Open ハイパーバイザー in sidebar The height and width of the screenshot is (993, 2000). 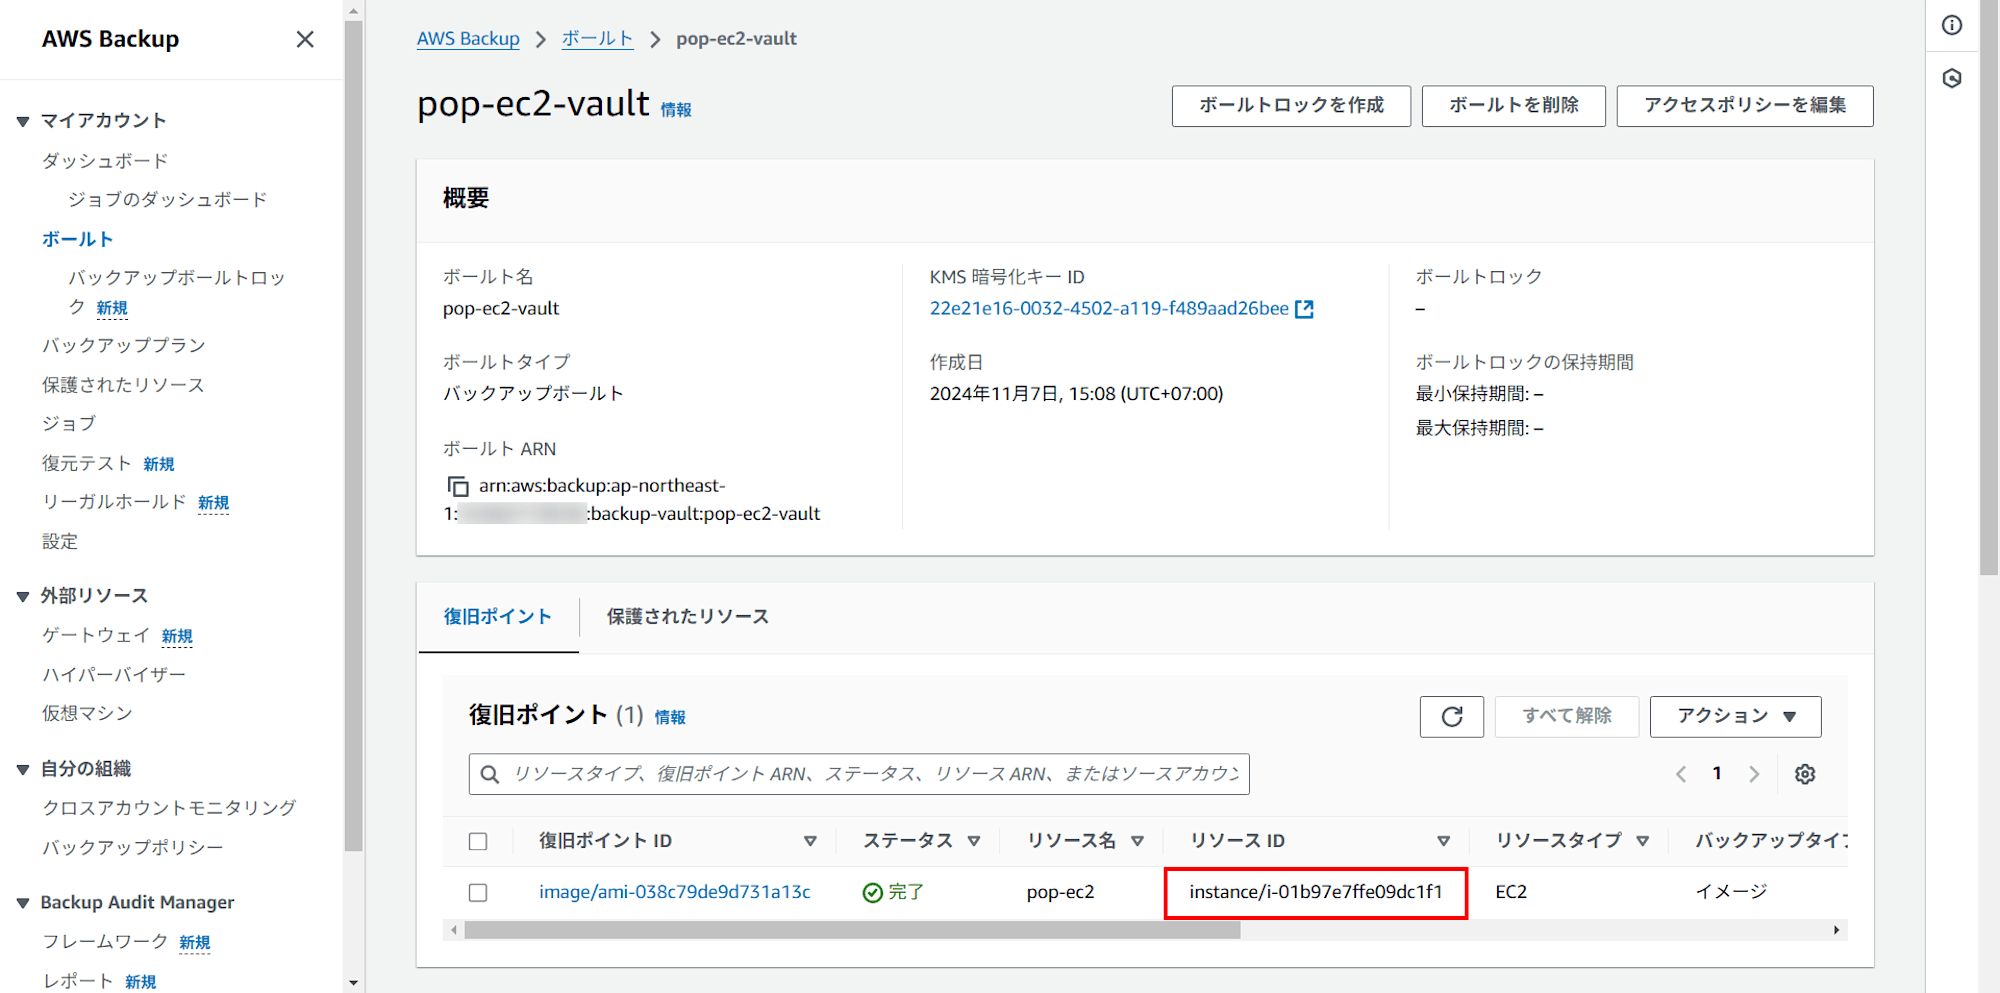[114, 675]
